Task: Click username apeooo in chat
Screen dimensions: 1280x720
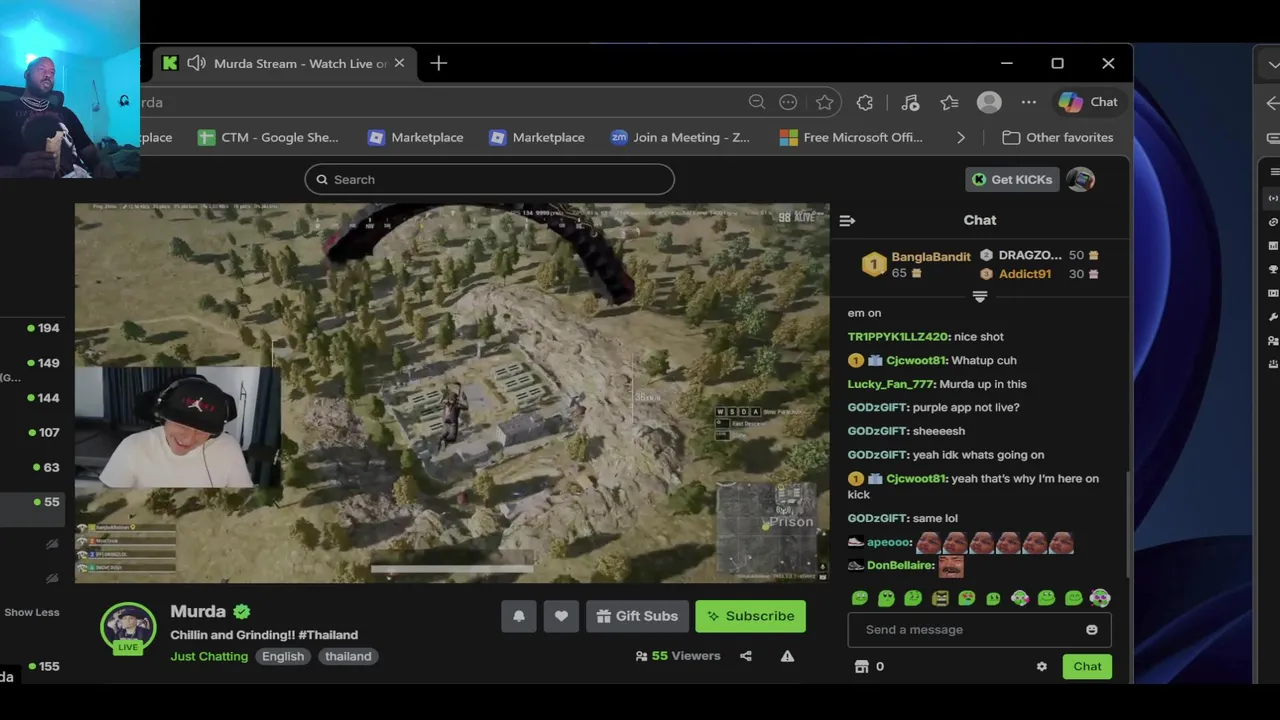Action: (x=889, y=542)
